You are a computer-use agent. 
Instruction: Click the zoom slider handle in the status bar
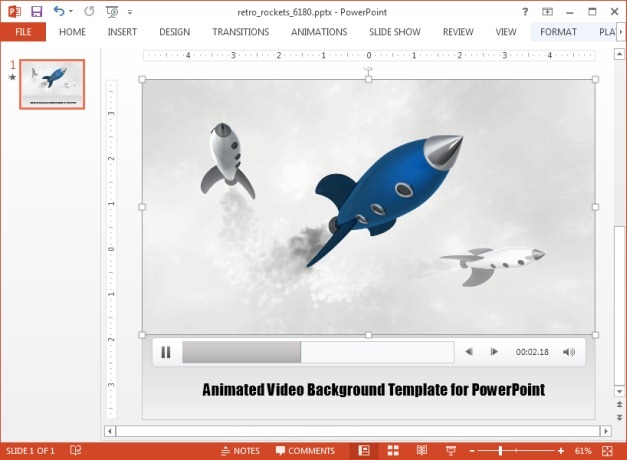click(500, 451)
